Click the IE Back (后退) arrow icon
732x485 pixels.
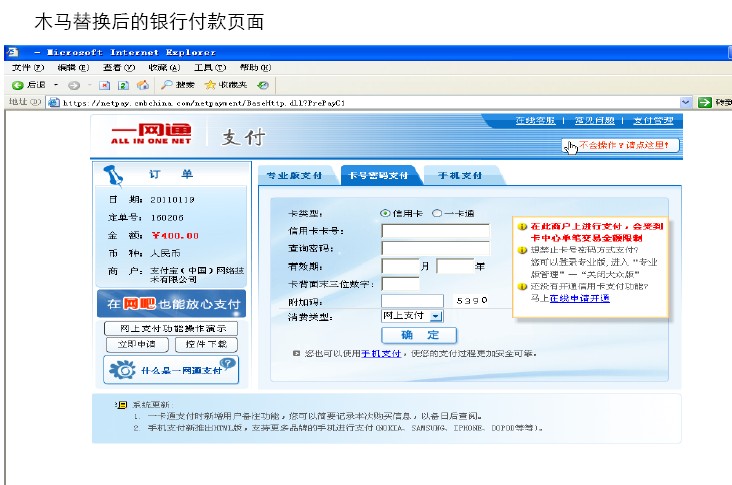click(x=18, y=85)
